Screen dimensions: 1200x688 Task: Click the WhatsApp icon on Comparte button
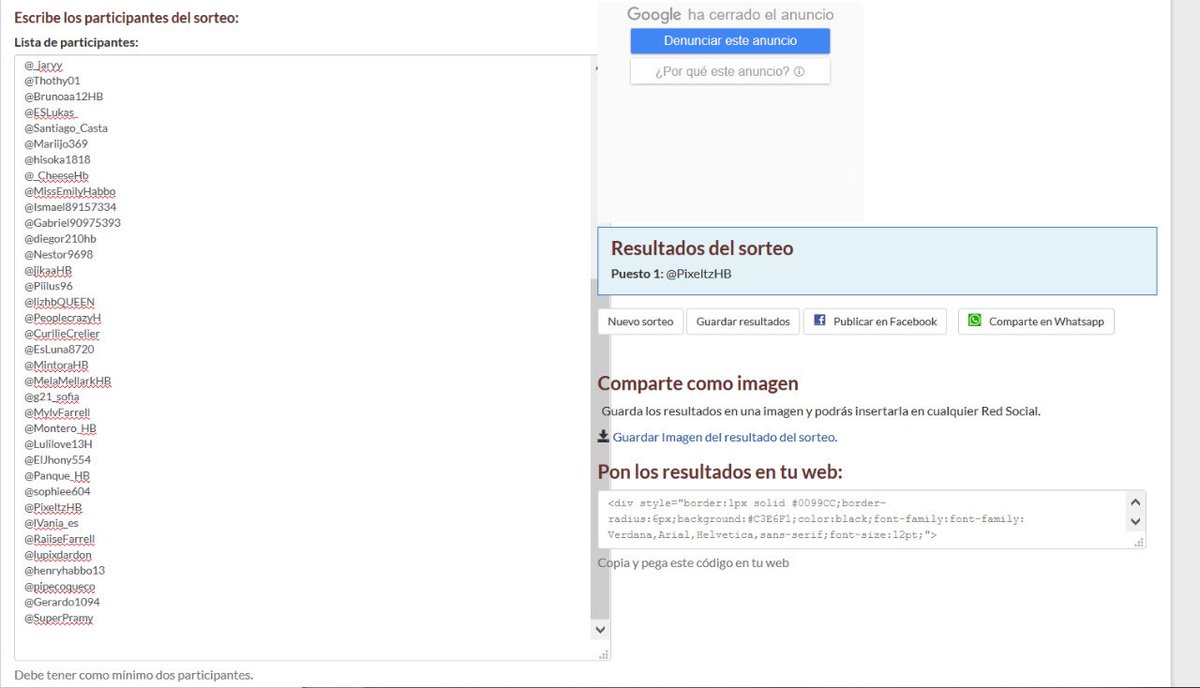[974, 321]
